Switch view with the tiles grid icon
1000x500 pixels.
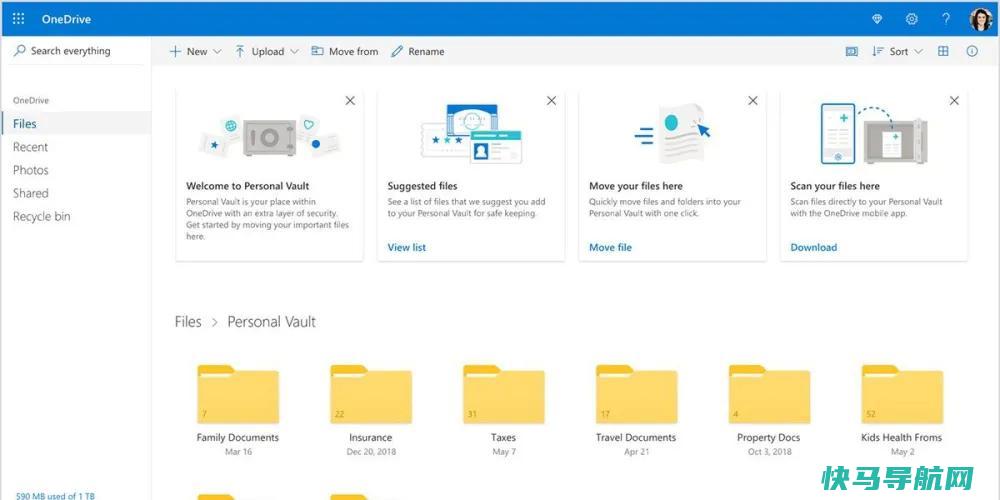click(x=943, y=52)
